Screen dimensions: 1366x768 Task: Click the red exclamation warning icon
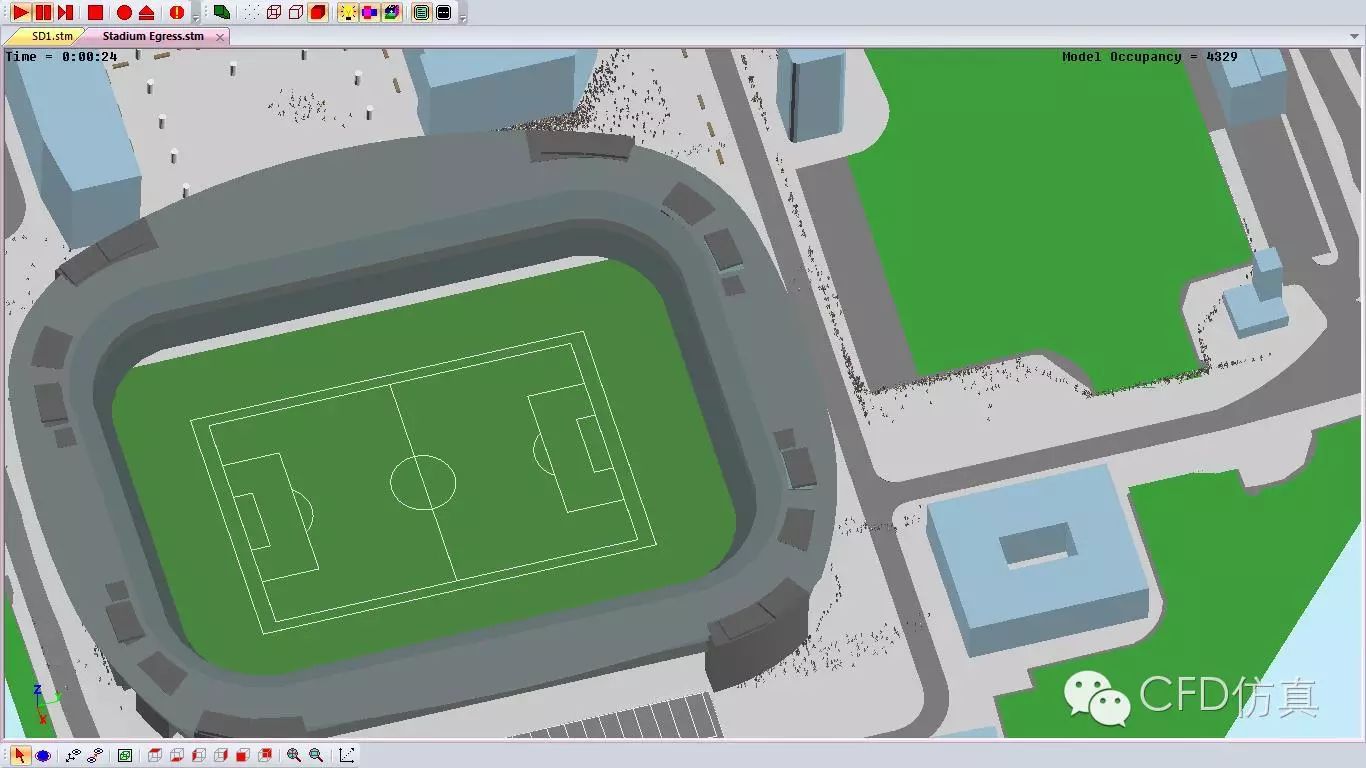tap(176, 13)
